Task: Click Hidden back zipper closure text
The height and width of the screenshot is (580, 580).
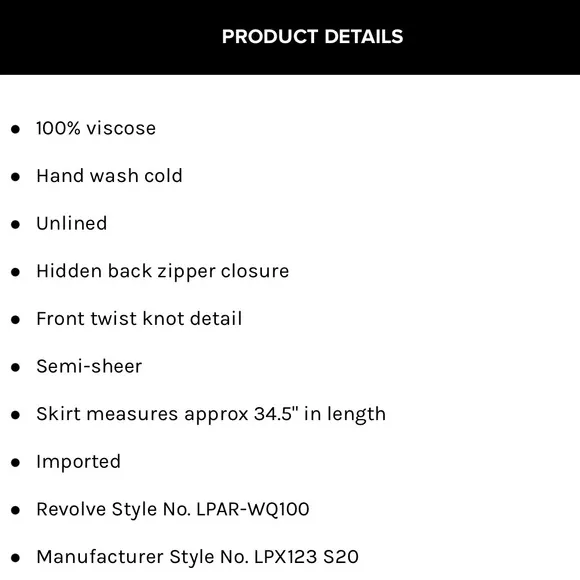Action: pos(163,271)
